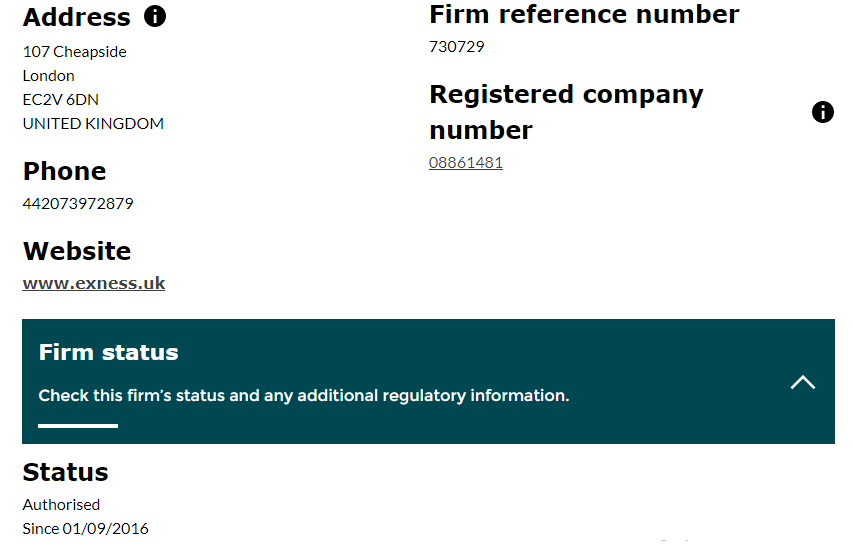Click the Address heading text
Image resolution: width=853 pixels, height=545 pixels.
click(x=77, y=17)
